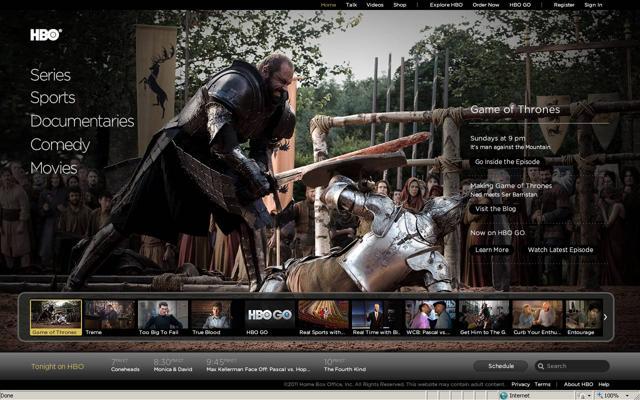Select HBO GO carousel thumbnail

pyautogui.click(x=270, y=318)
